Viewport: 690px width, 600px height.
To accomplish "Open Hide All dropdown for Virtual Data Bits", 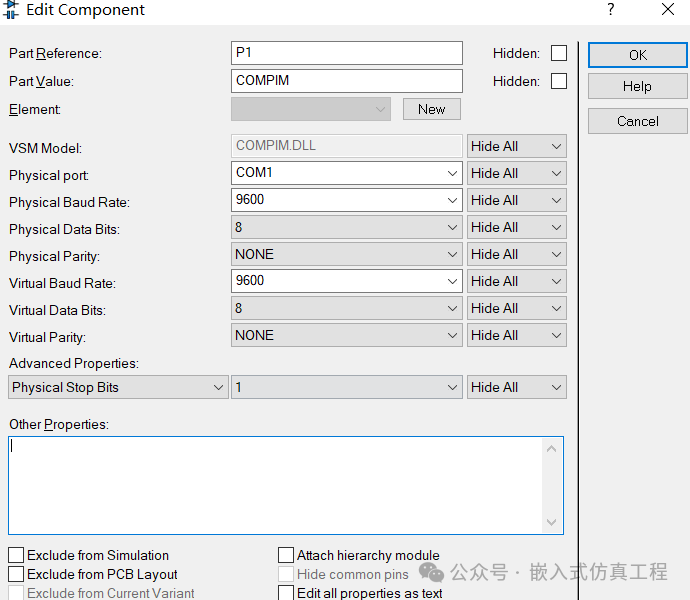I will 517,308.
